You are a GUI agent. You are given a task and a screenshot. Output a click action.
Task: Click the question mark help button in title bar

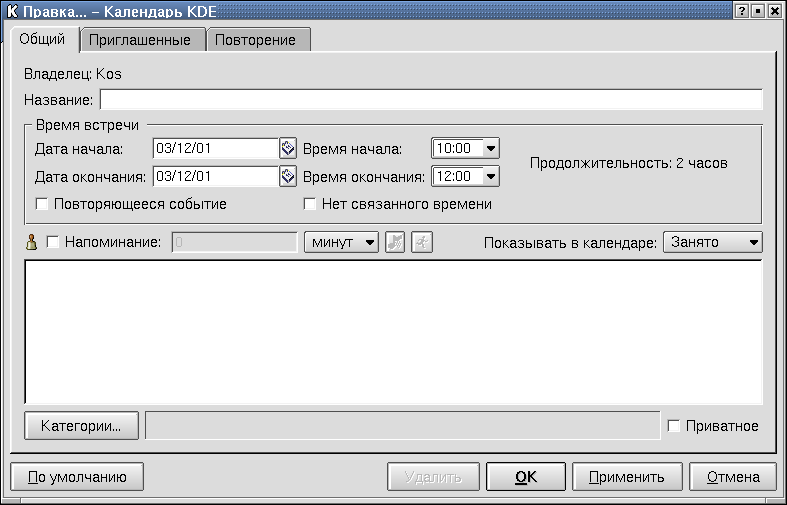click(742, 10)
